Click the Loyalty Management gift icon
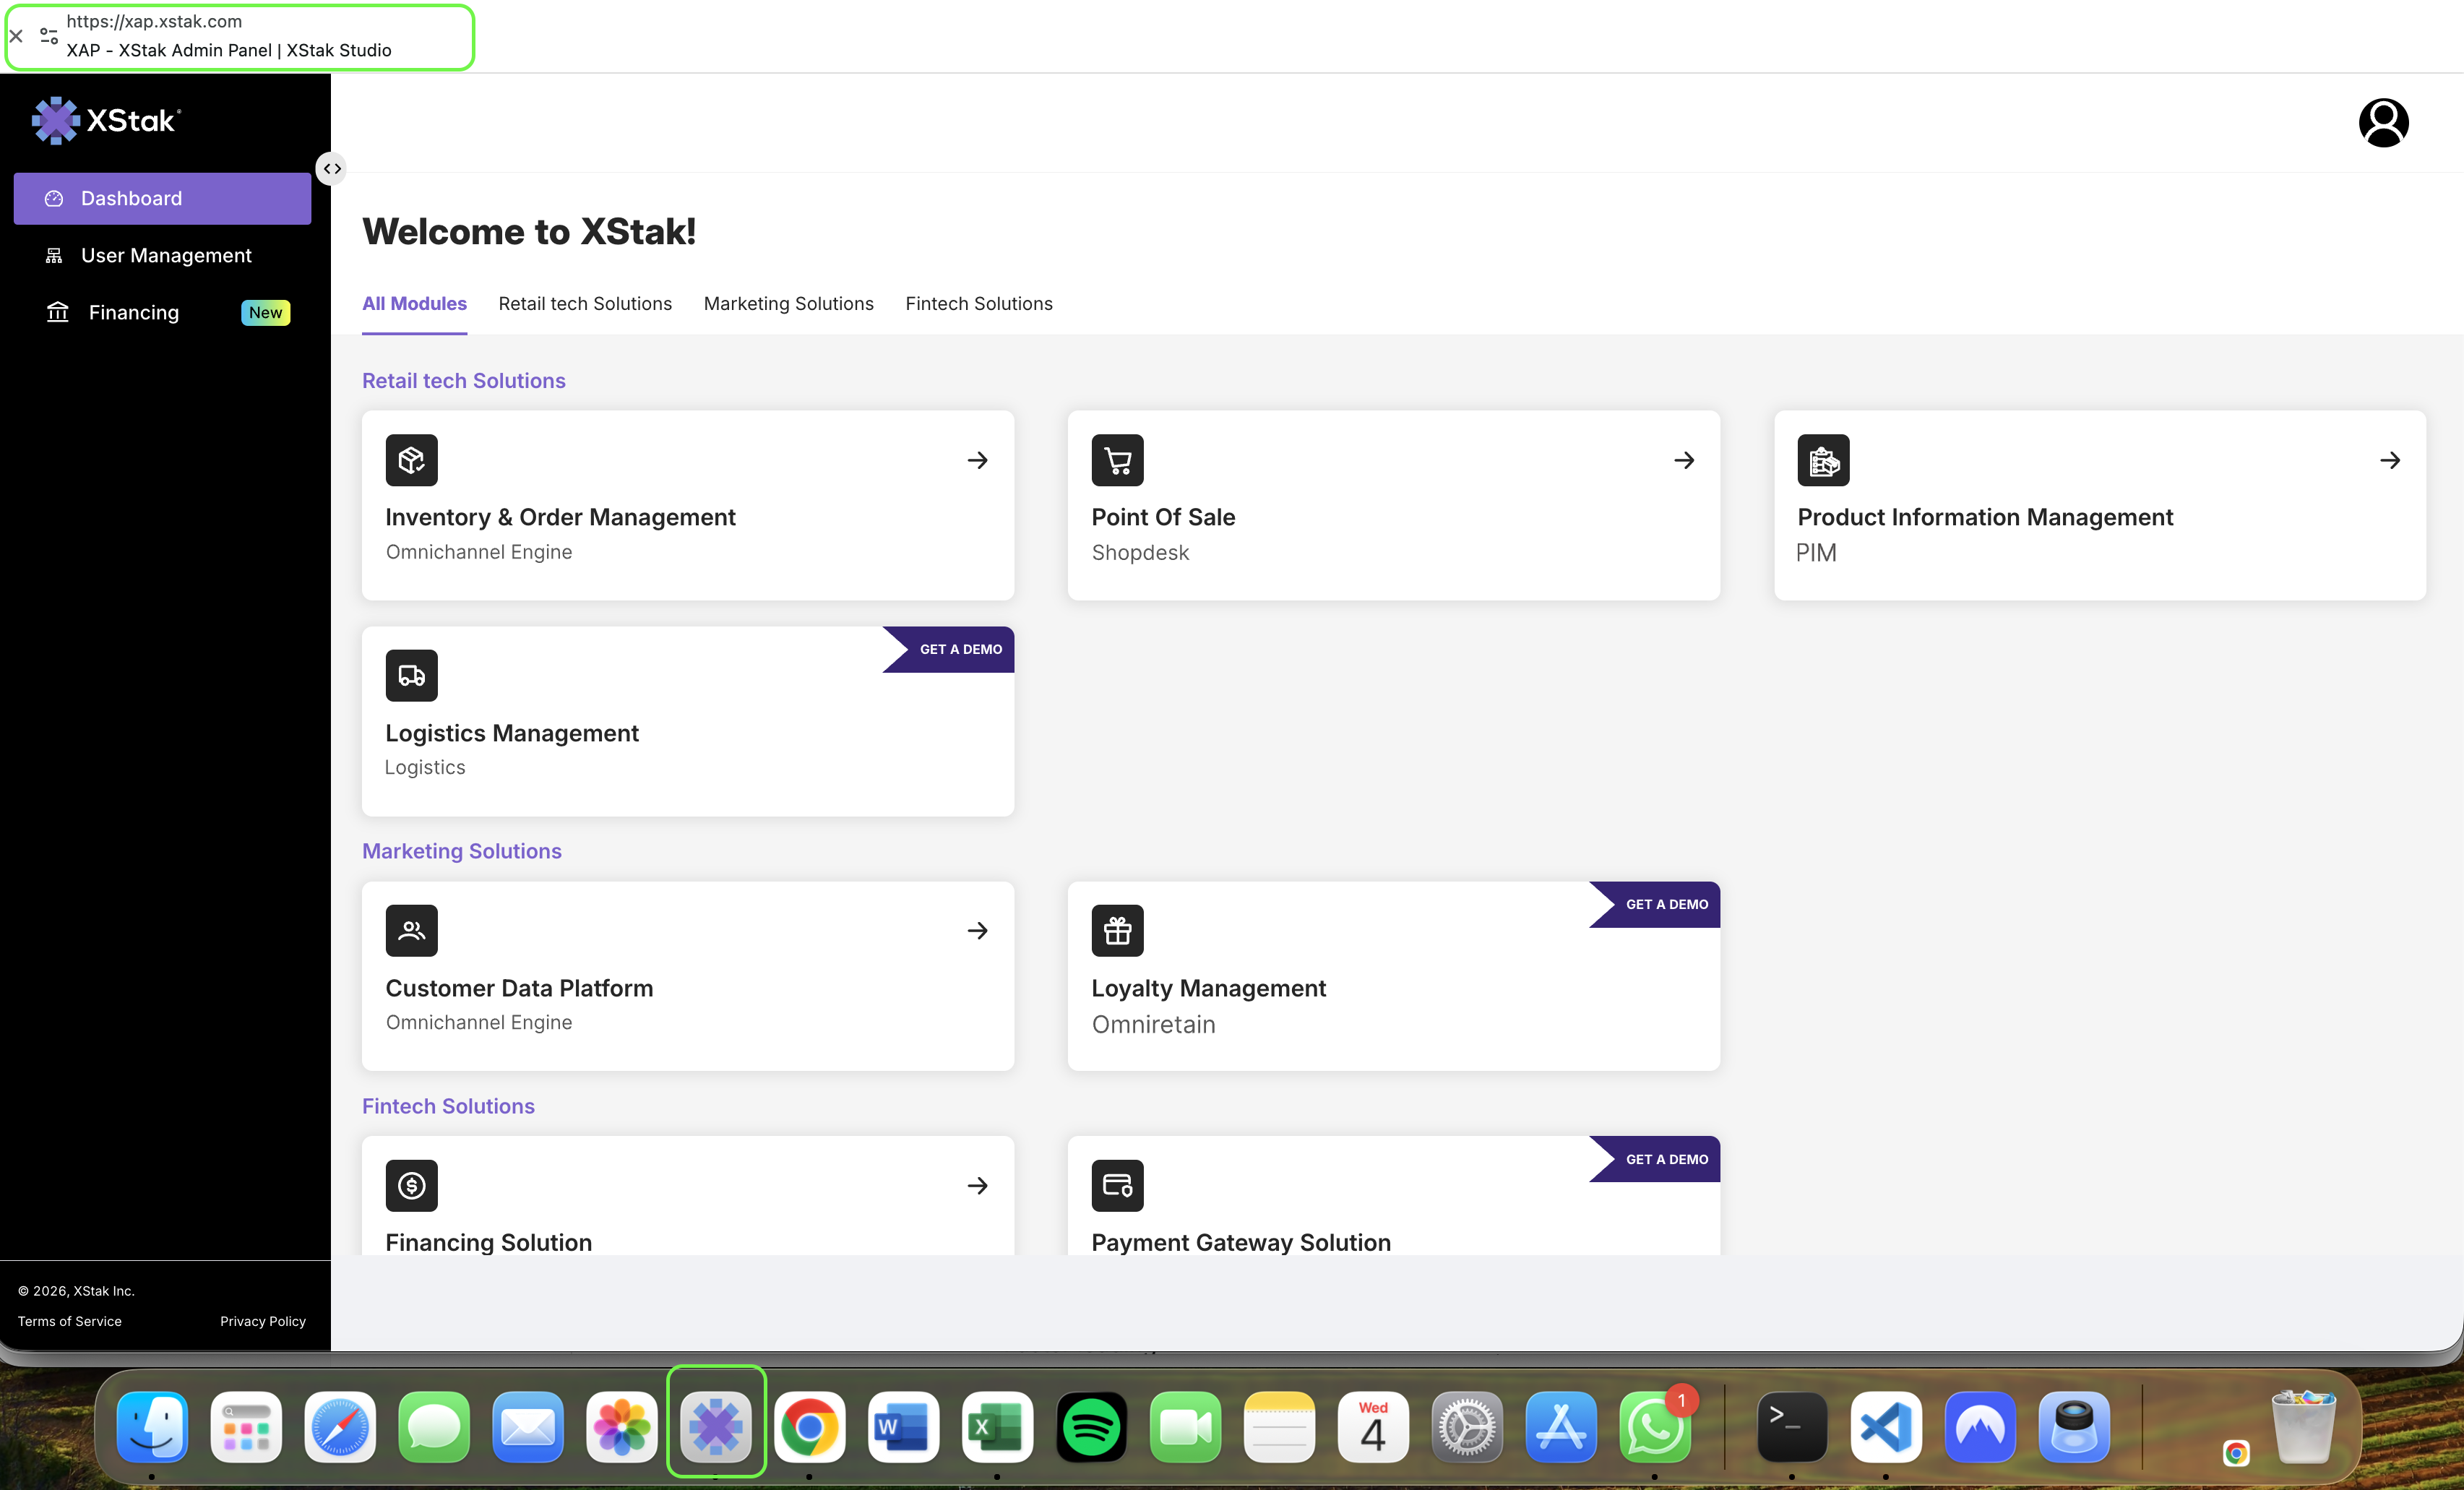The width and height of the screenshot is (2464, 1490). [1117, 930]
